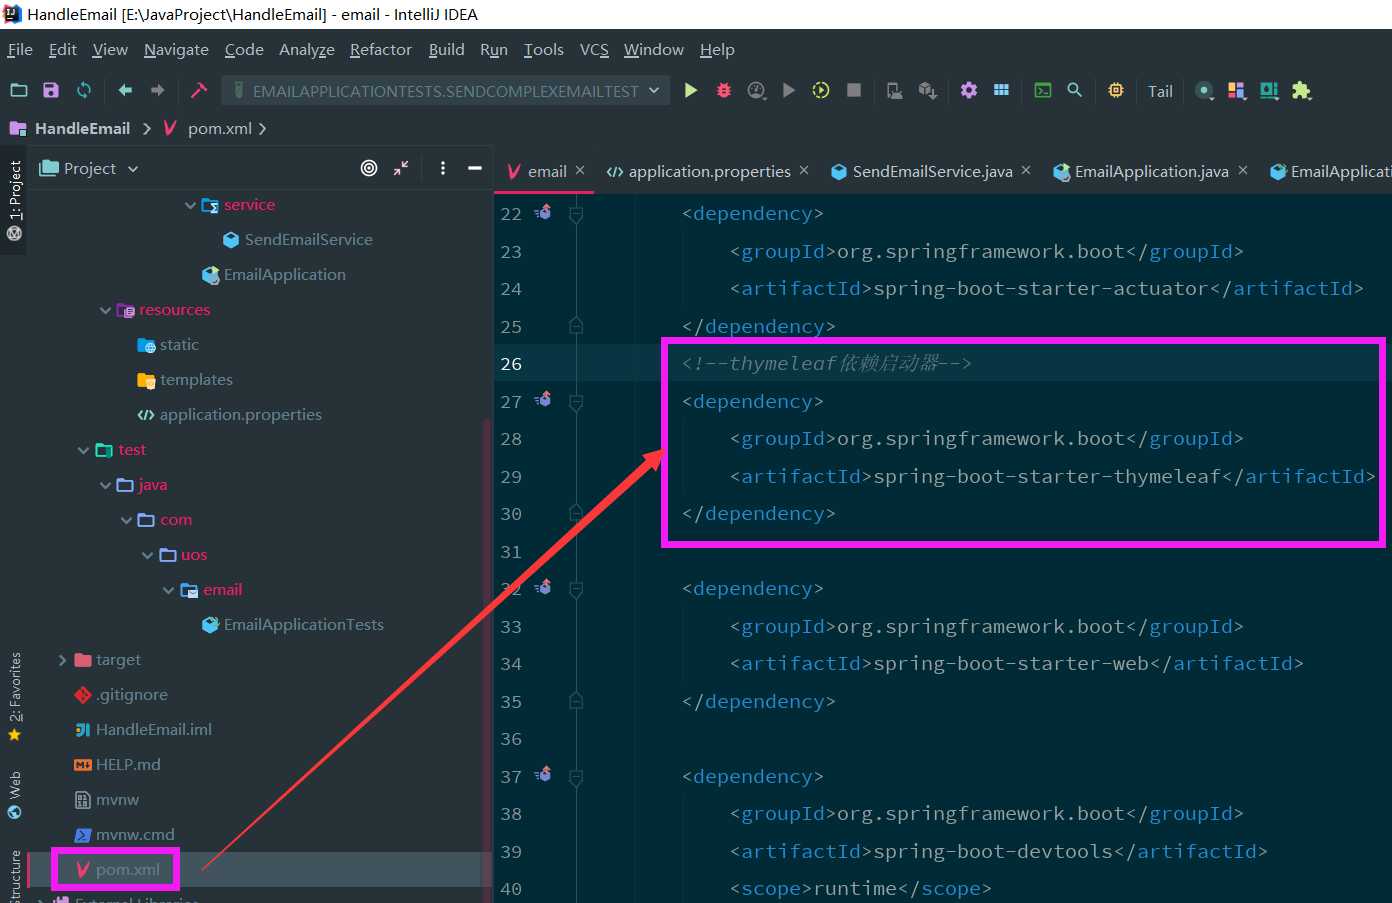This screenshot has height=903, width=1392.
Task: Switch to EmailApplication.java tab
Action: (x=1151, y=171)
